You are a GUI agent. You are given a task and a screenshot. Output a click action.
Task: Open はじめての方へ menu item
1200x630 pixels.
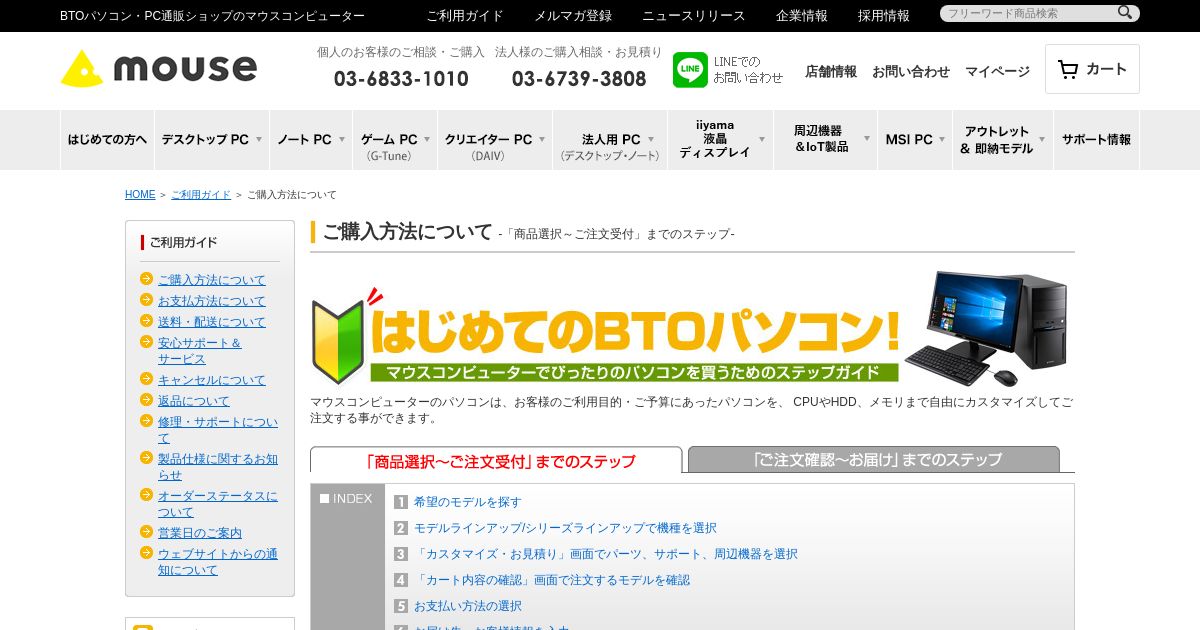coord(107,140)
